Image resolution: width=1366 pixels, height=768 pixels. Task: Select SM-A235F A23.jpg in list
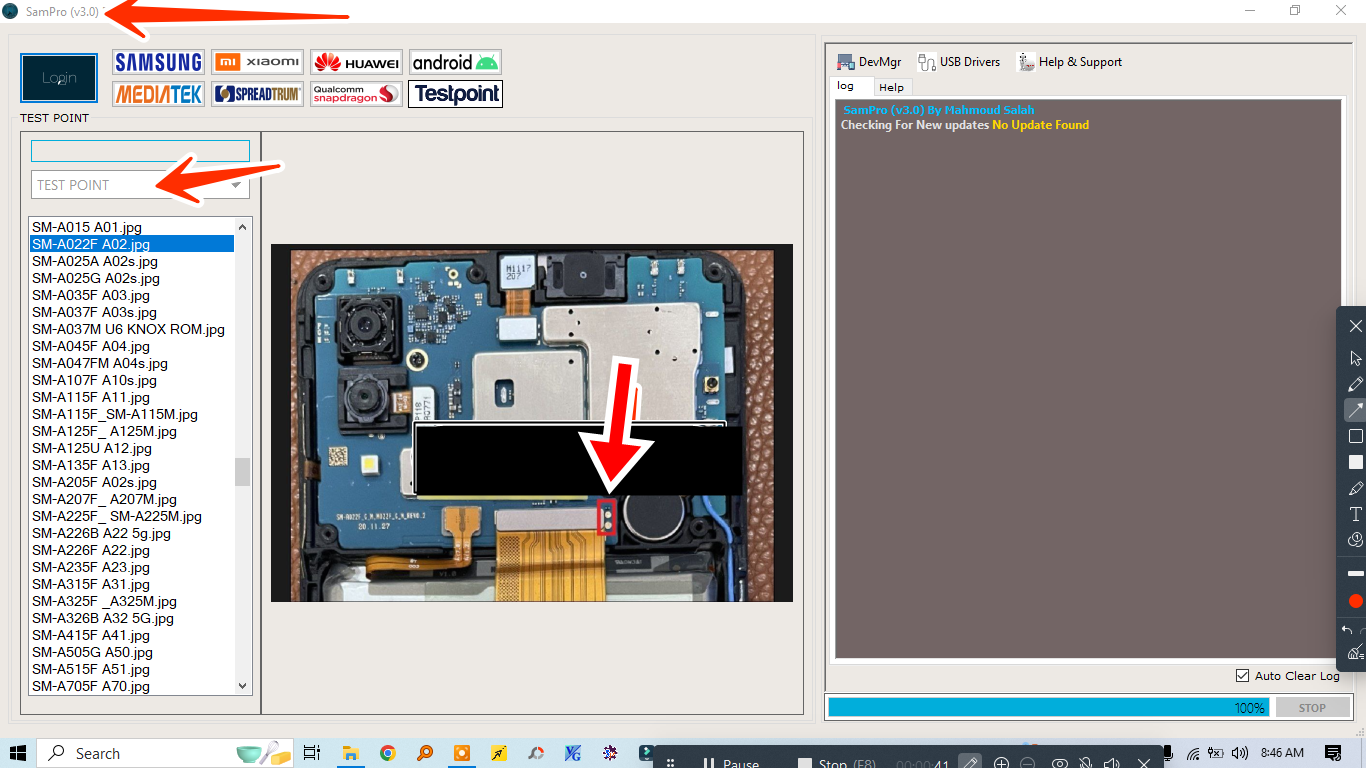pos(132,567)
